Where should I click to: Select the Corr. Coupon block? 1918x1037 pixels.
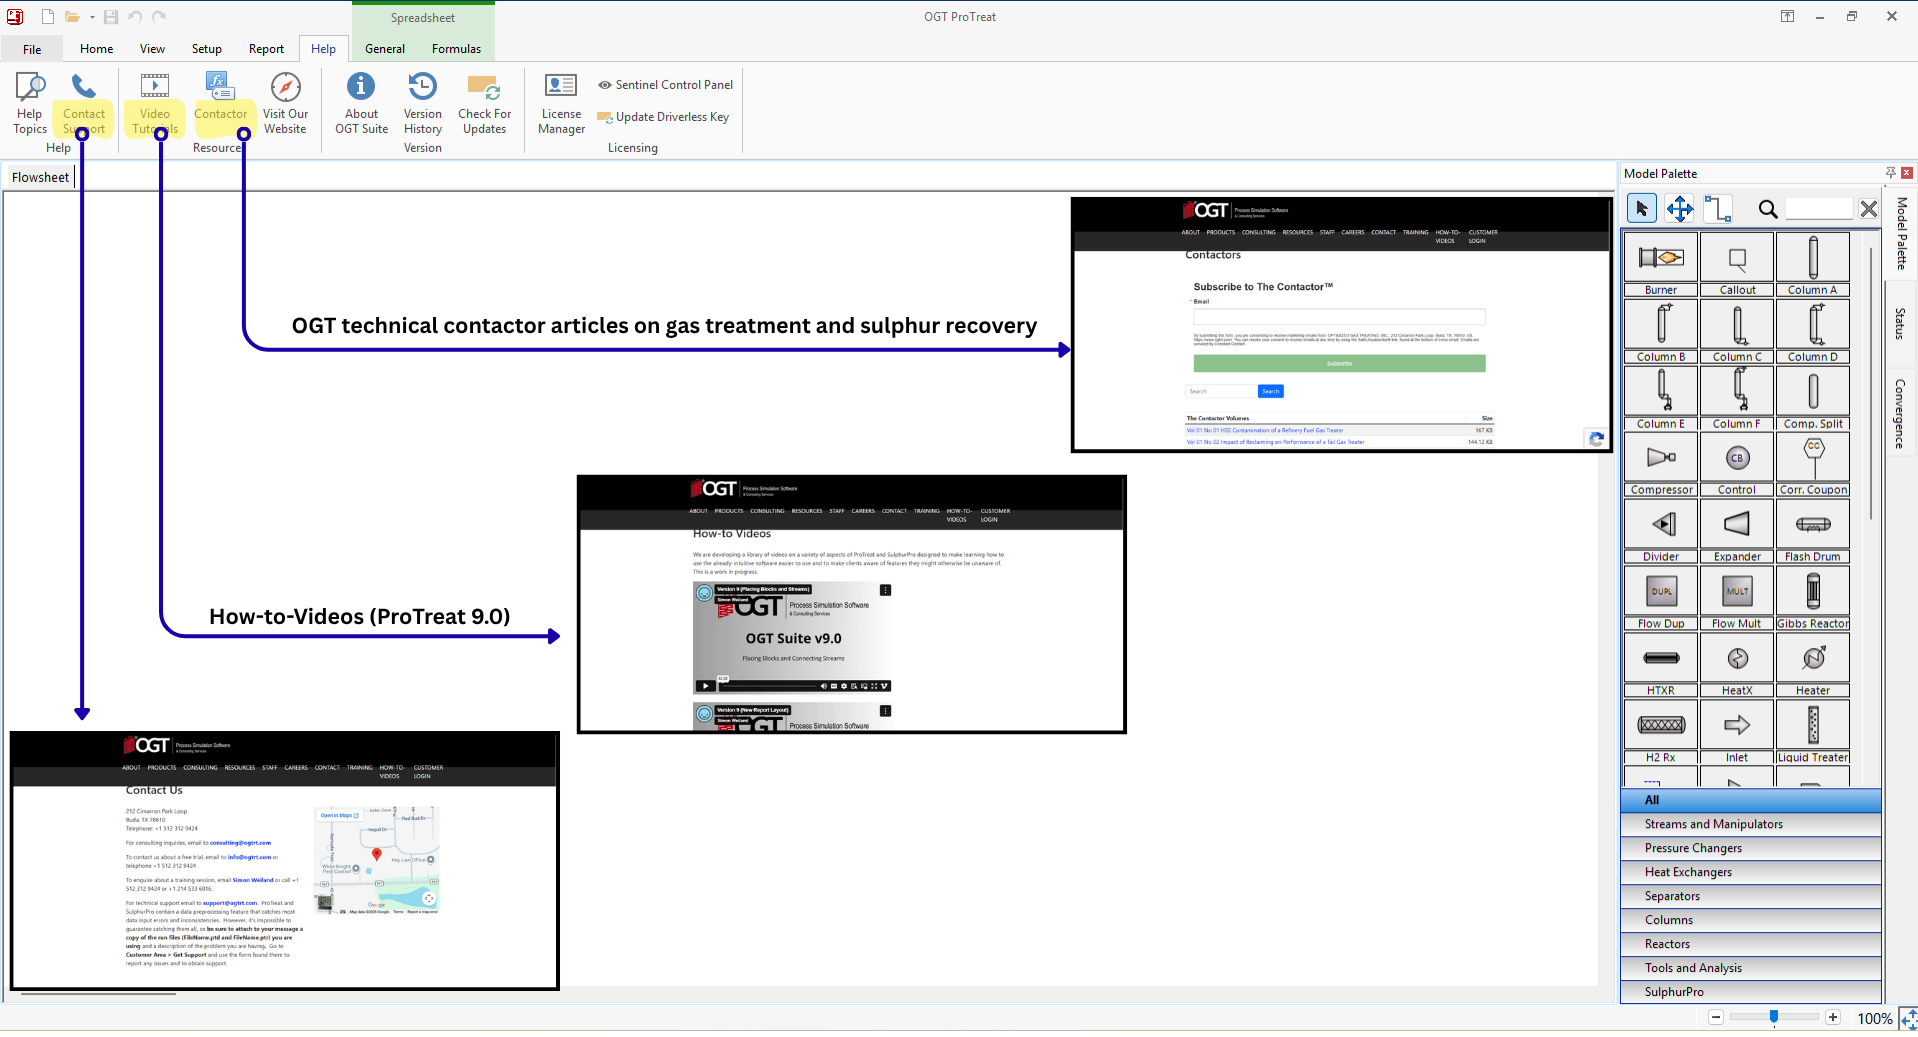point(1813,464)
